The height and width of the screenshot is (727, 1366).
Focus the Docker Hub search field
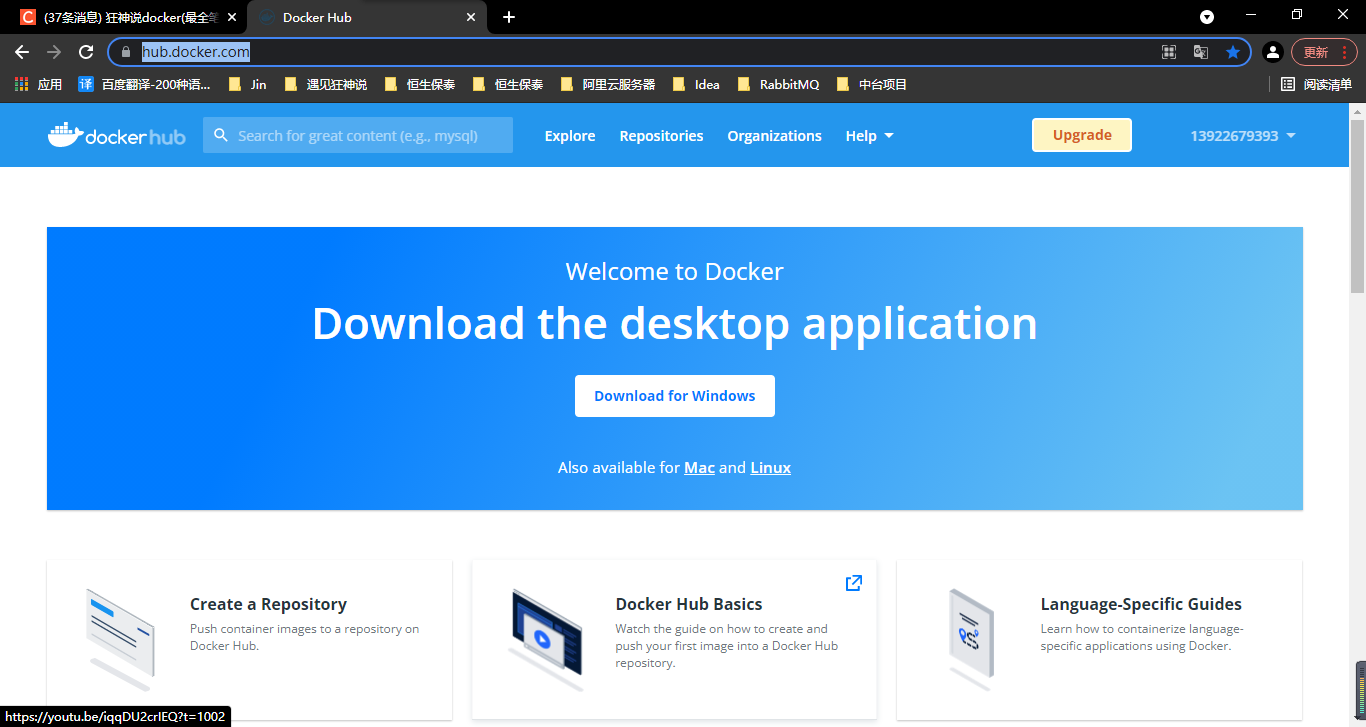pyautogui.click(x=358, y=135)
